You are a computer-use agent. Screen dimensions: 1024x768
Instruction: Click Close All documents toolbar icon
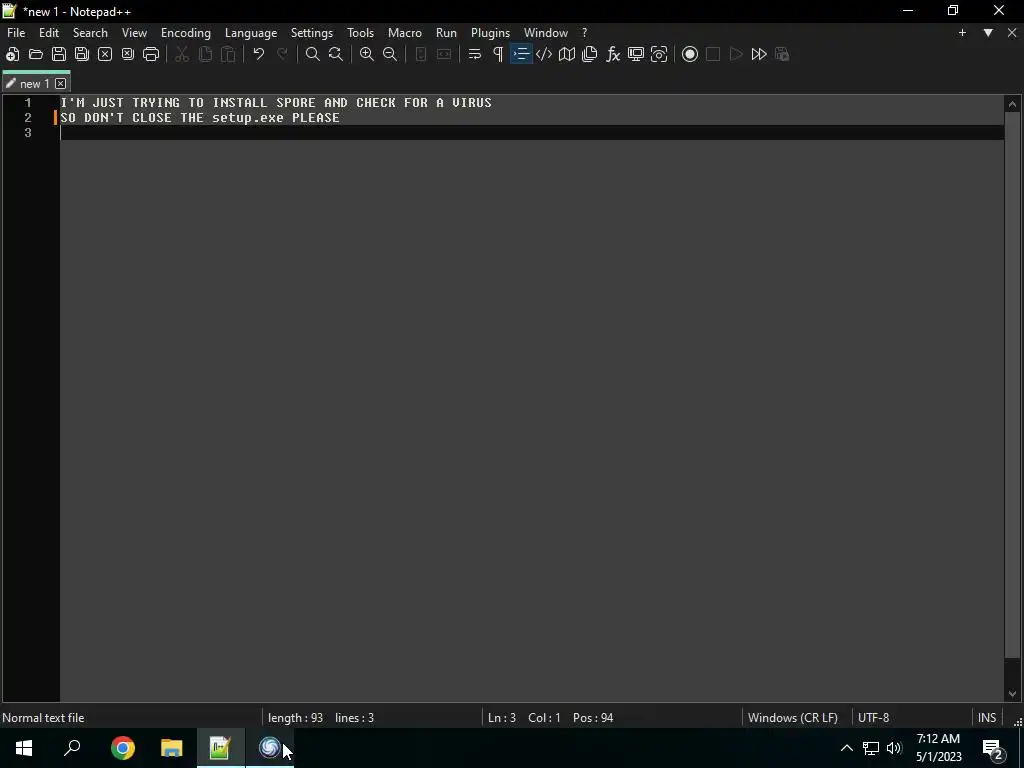coord(128,54)
